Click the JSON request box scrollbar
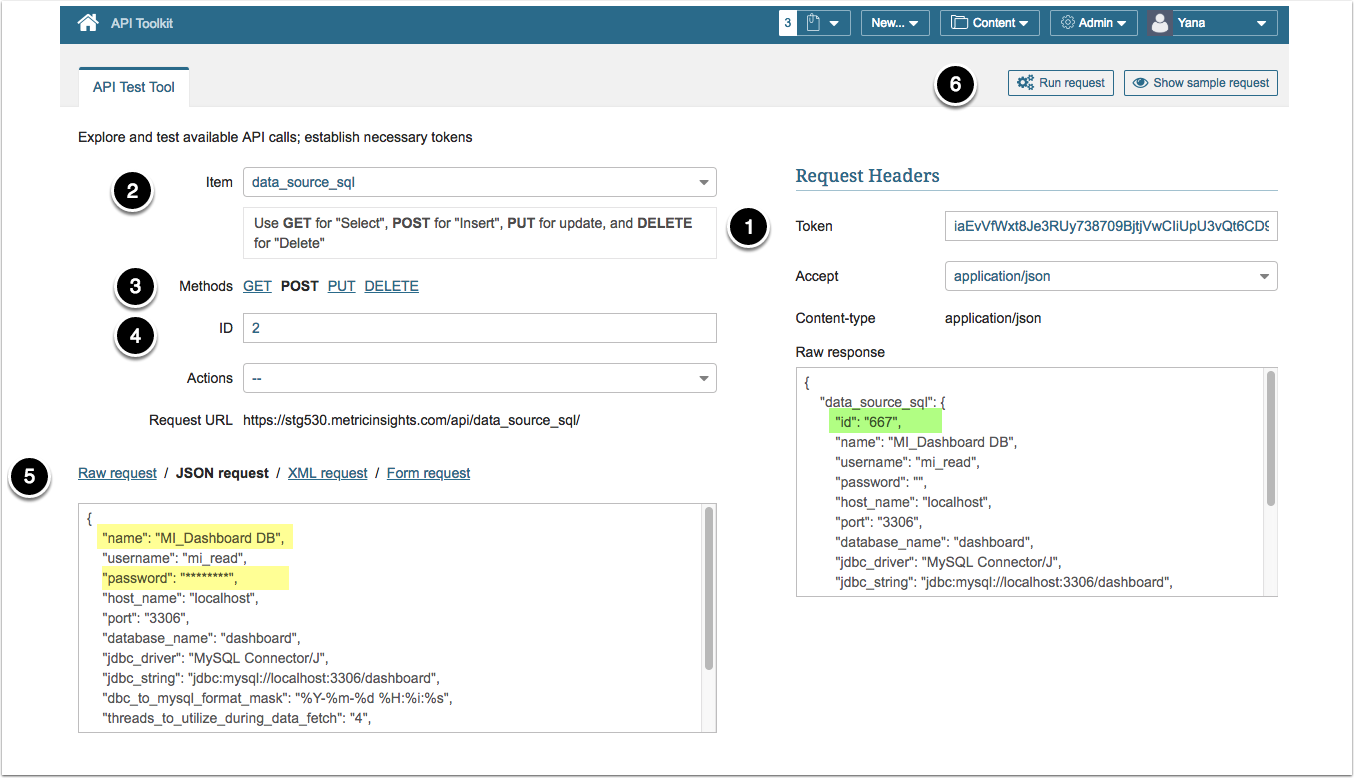The height and width of the screenshot is (778, 1354). (708, 590)
